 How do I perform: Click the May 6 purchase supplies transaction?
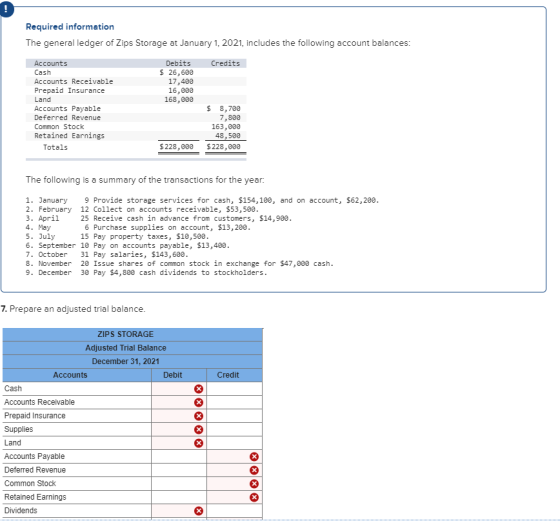[138, 227]
